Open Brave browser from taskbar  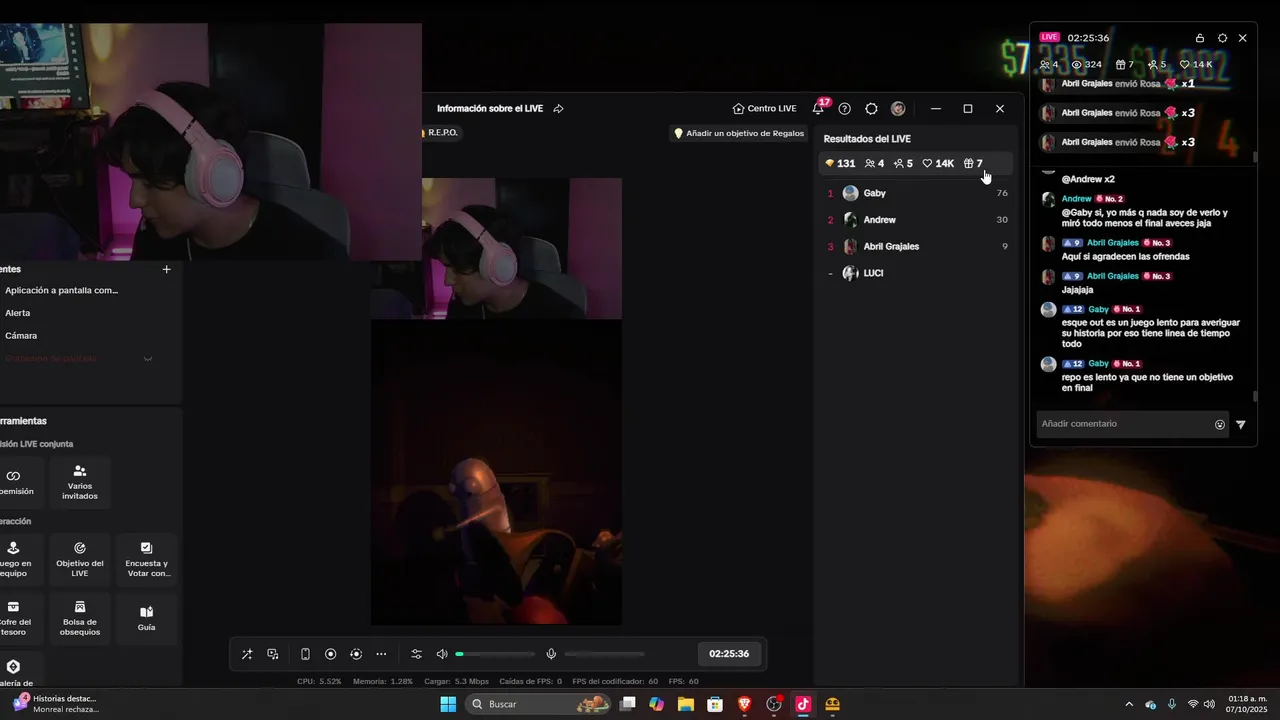tap(744, 704)
